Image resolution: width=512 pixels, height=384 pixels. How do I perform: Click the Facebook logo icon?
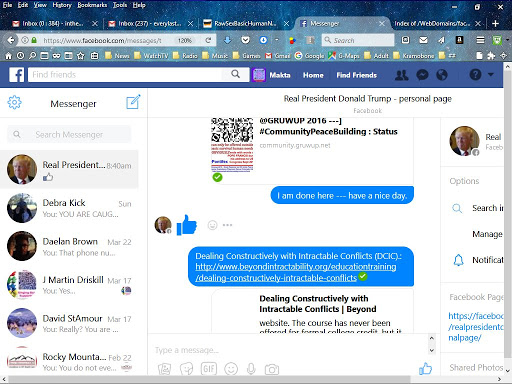(17, 75)
